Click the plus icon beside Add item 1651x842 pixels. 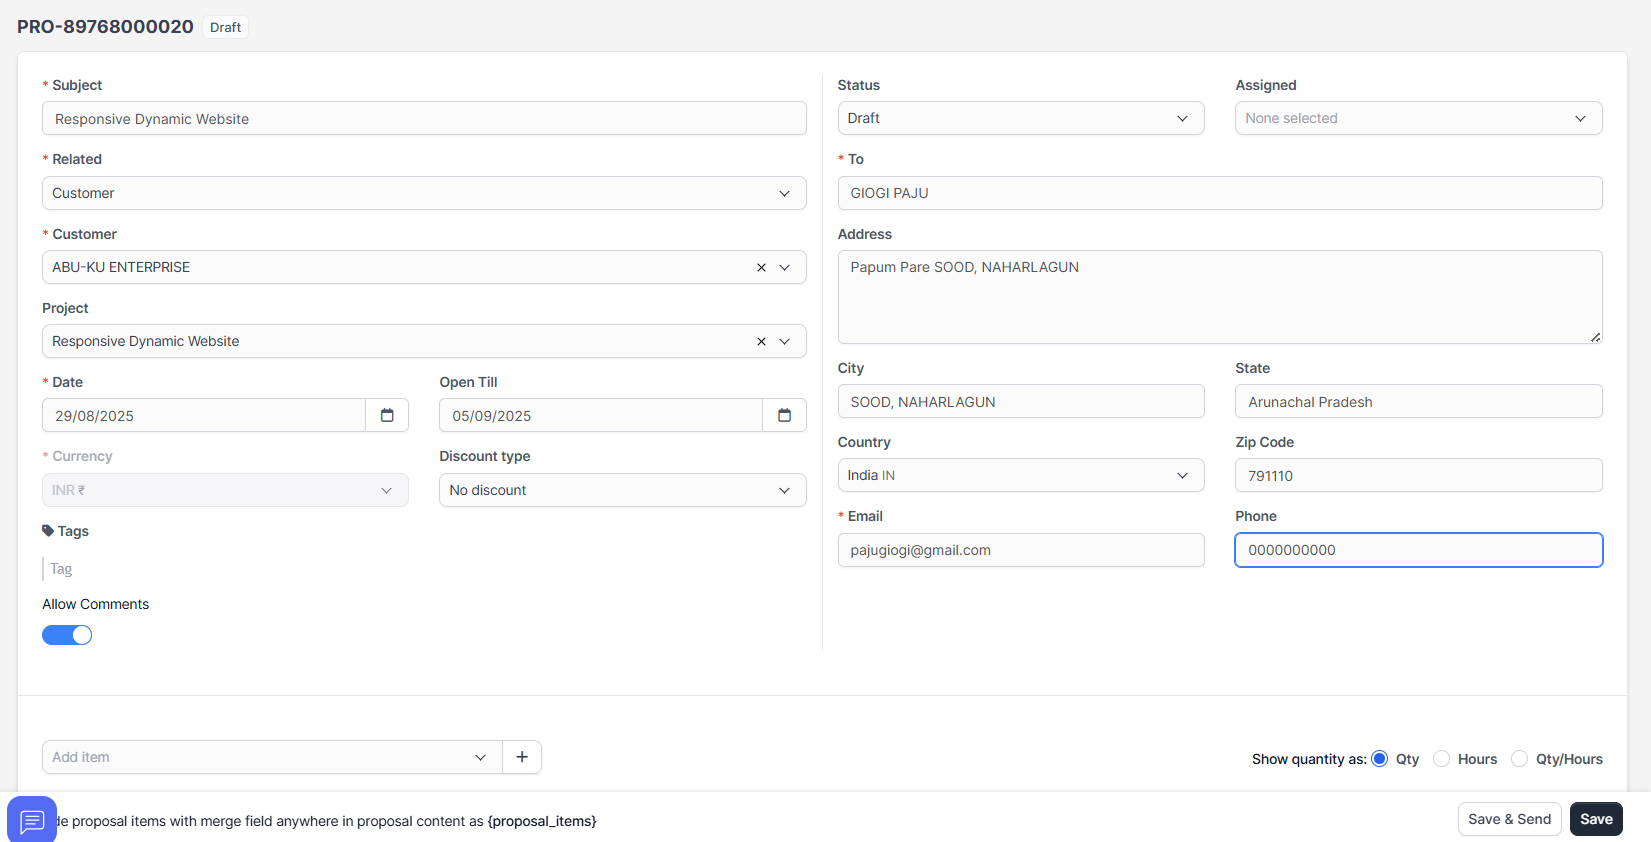[522, 757]
